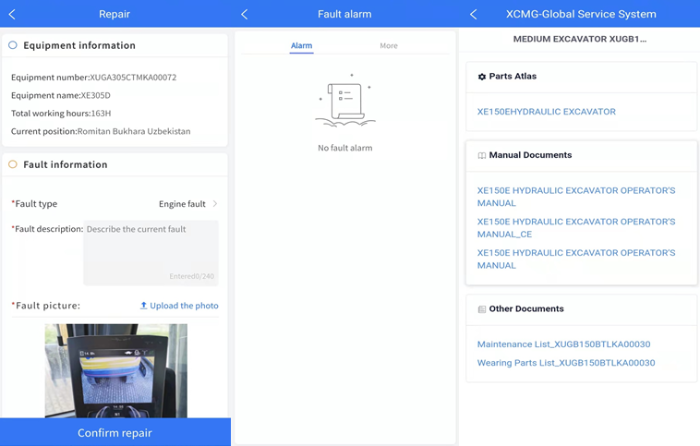Switch to the Alarm tab

point(301,46)
